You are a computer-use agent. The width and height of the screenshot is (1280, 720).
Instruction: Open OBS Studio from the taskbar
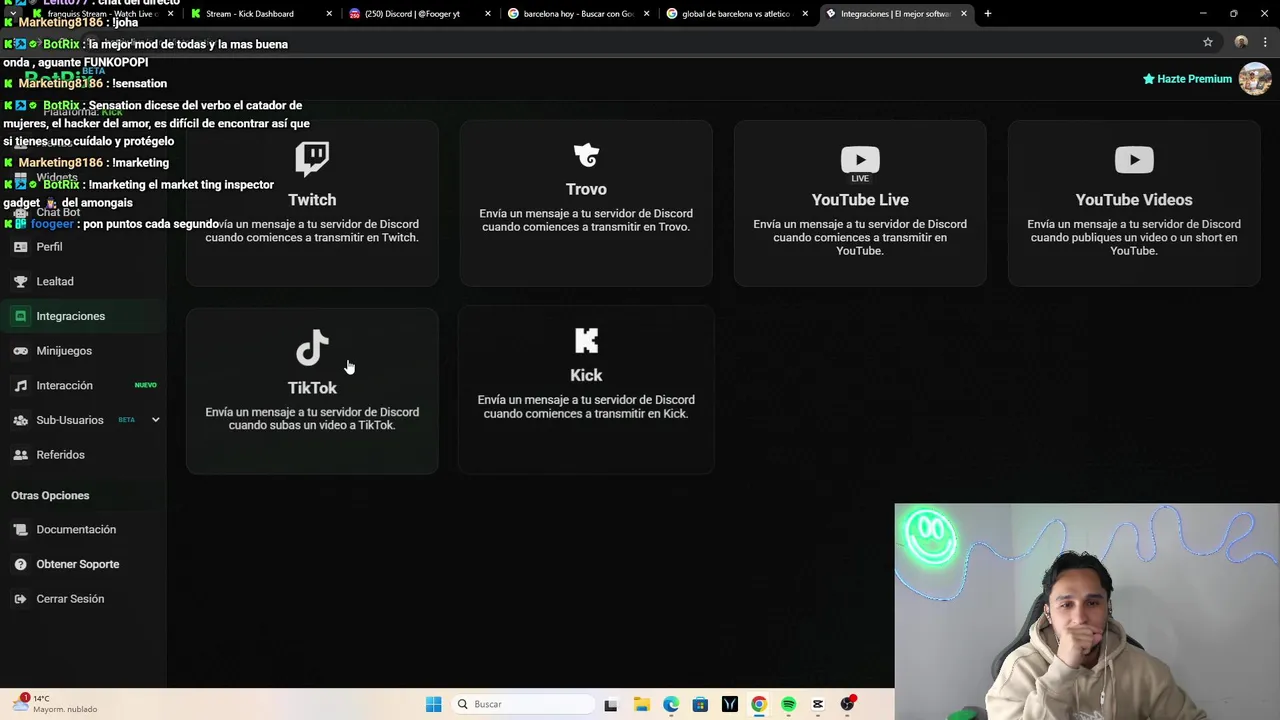(848, 704)
